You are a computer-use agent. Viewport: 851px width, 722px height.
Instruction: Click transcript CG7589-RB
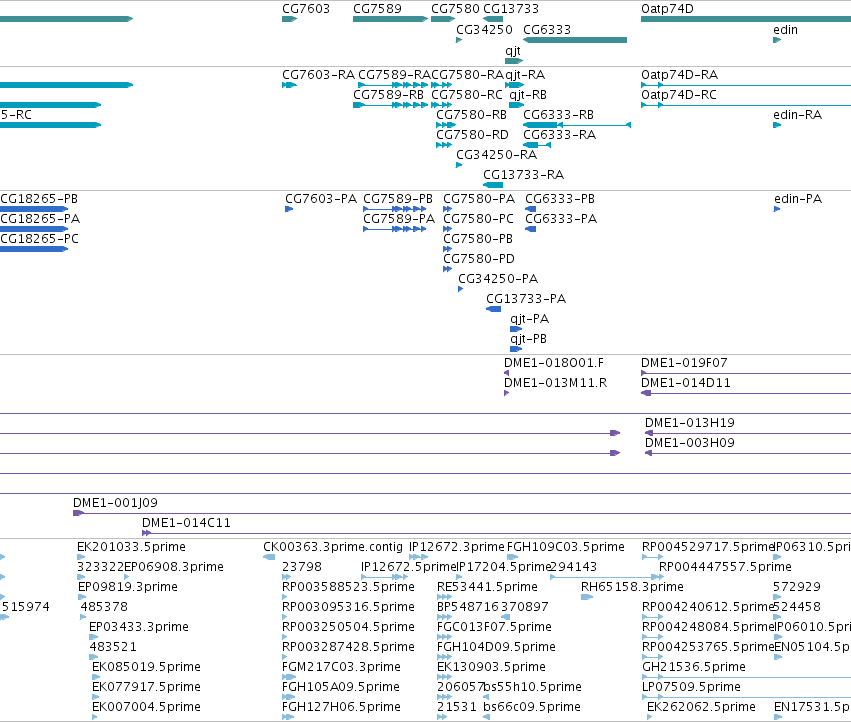click(x=388, y=95)
